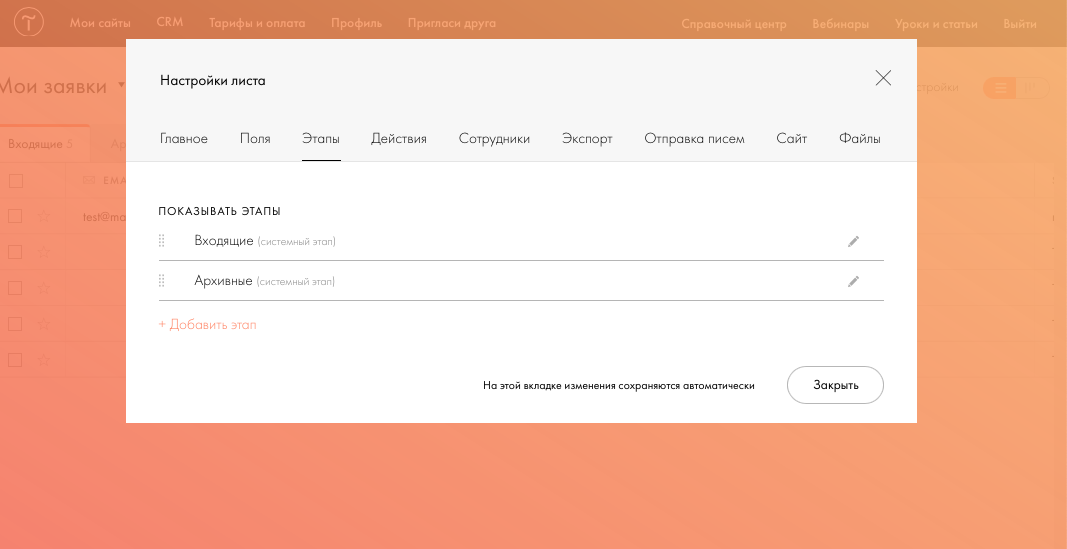Star the test@ email row
Image resolution: width=1067 pixels, height=549 pixels.
(44, 216)
